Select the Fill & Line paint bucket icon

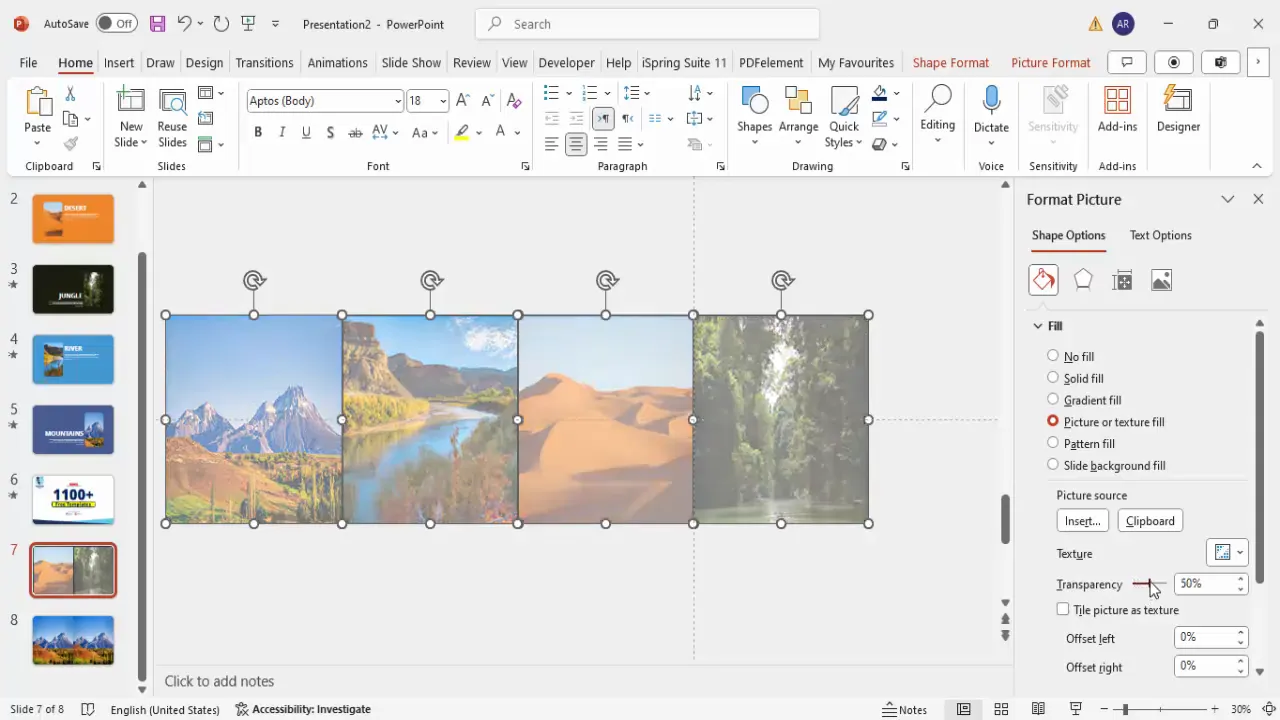coord(1043,280)
